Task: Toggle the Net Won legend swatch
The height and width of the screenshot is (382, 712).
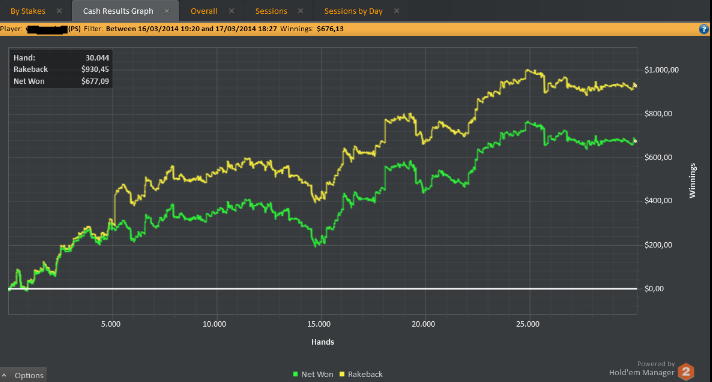Action: click(x=295, y=374)
